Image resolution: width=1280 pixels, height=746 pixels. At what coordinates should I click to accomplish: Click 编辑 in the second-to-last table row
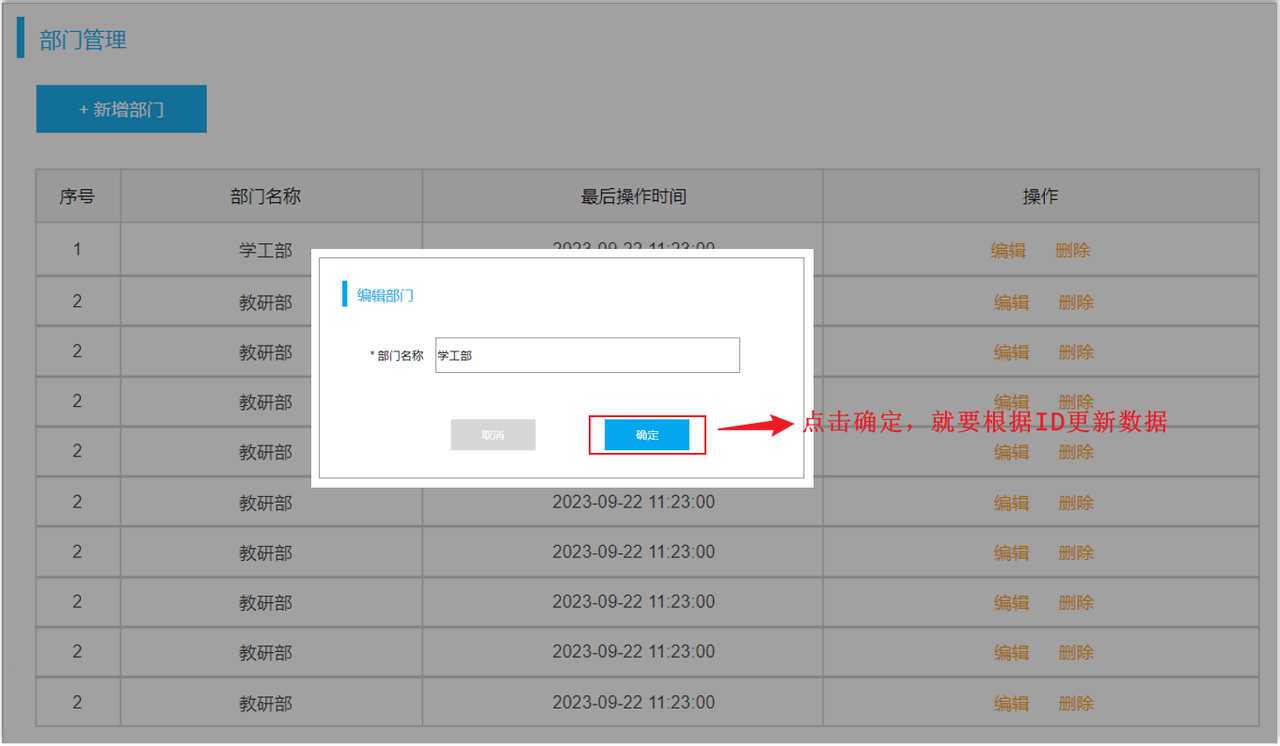click(x=1011, y=652)
